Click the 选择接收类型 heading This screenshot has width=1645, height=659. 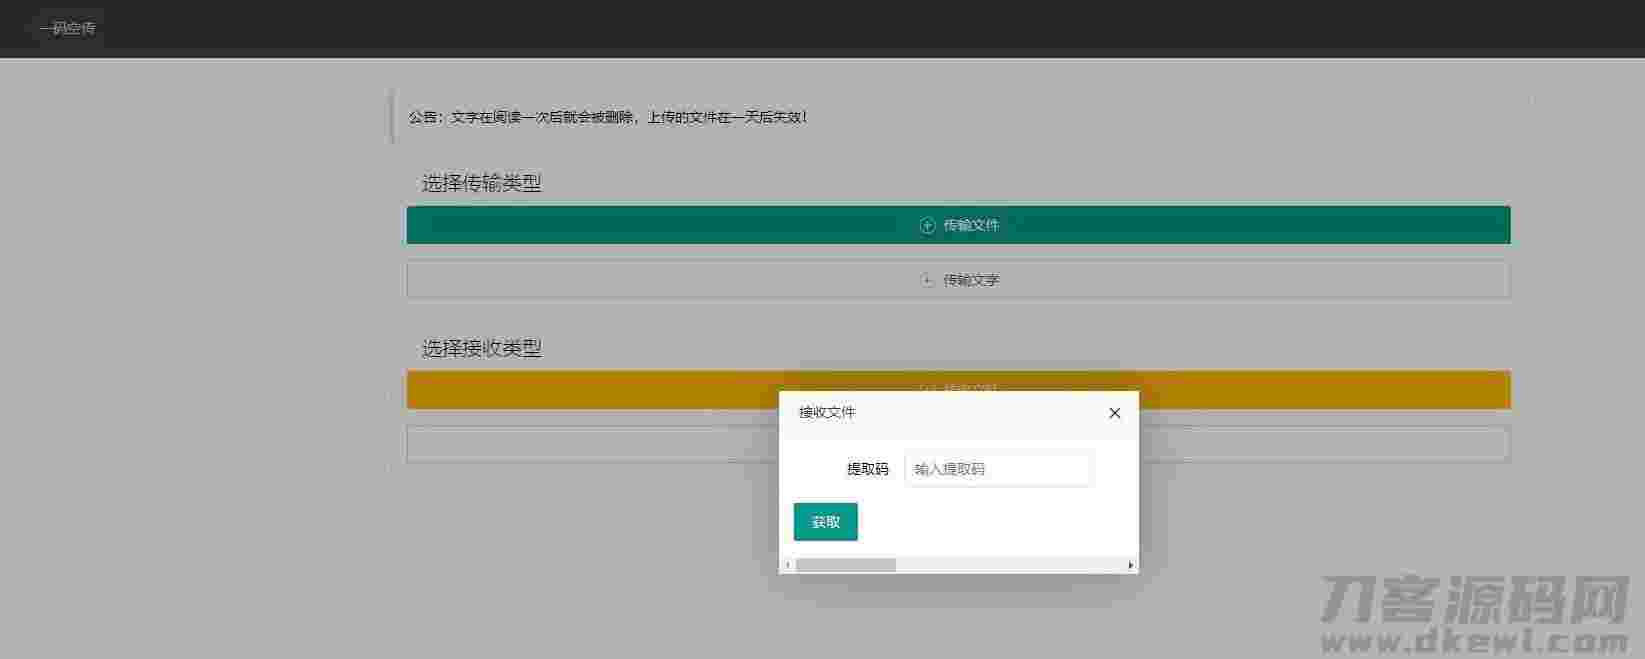coord(481,348)
